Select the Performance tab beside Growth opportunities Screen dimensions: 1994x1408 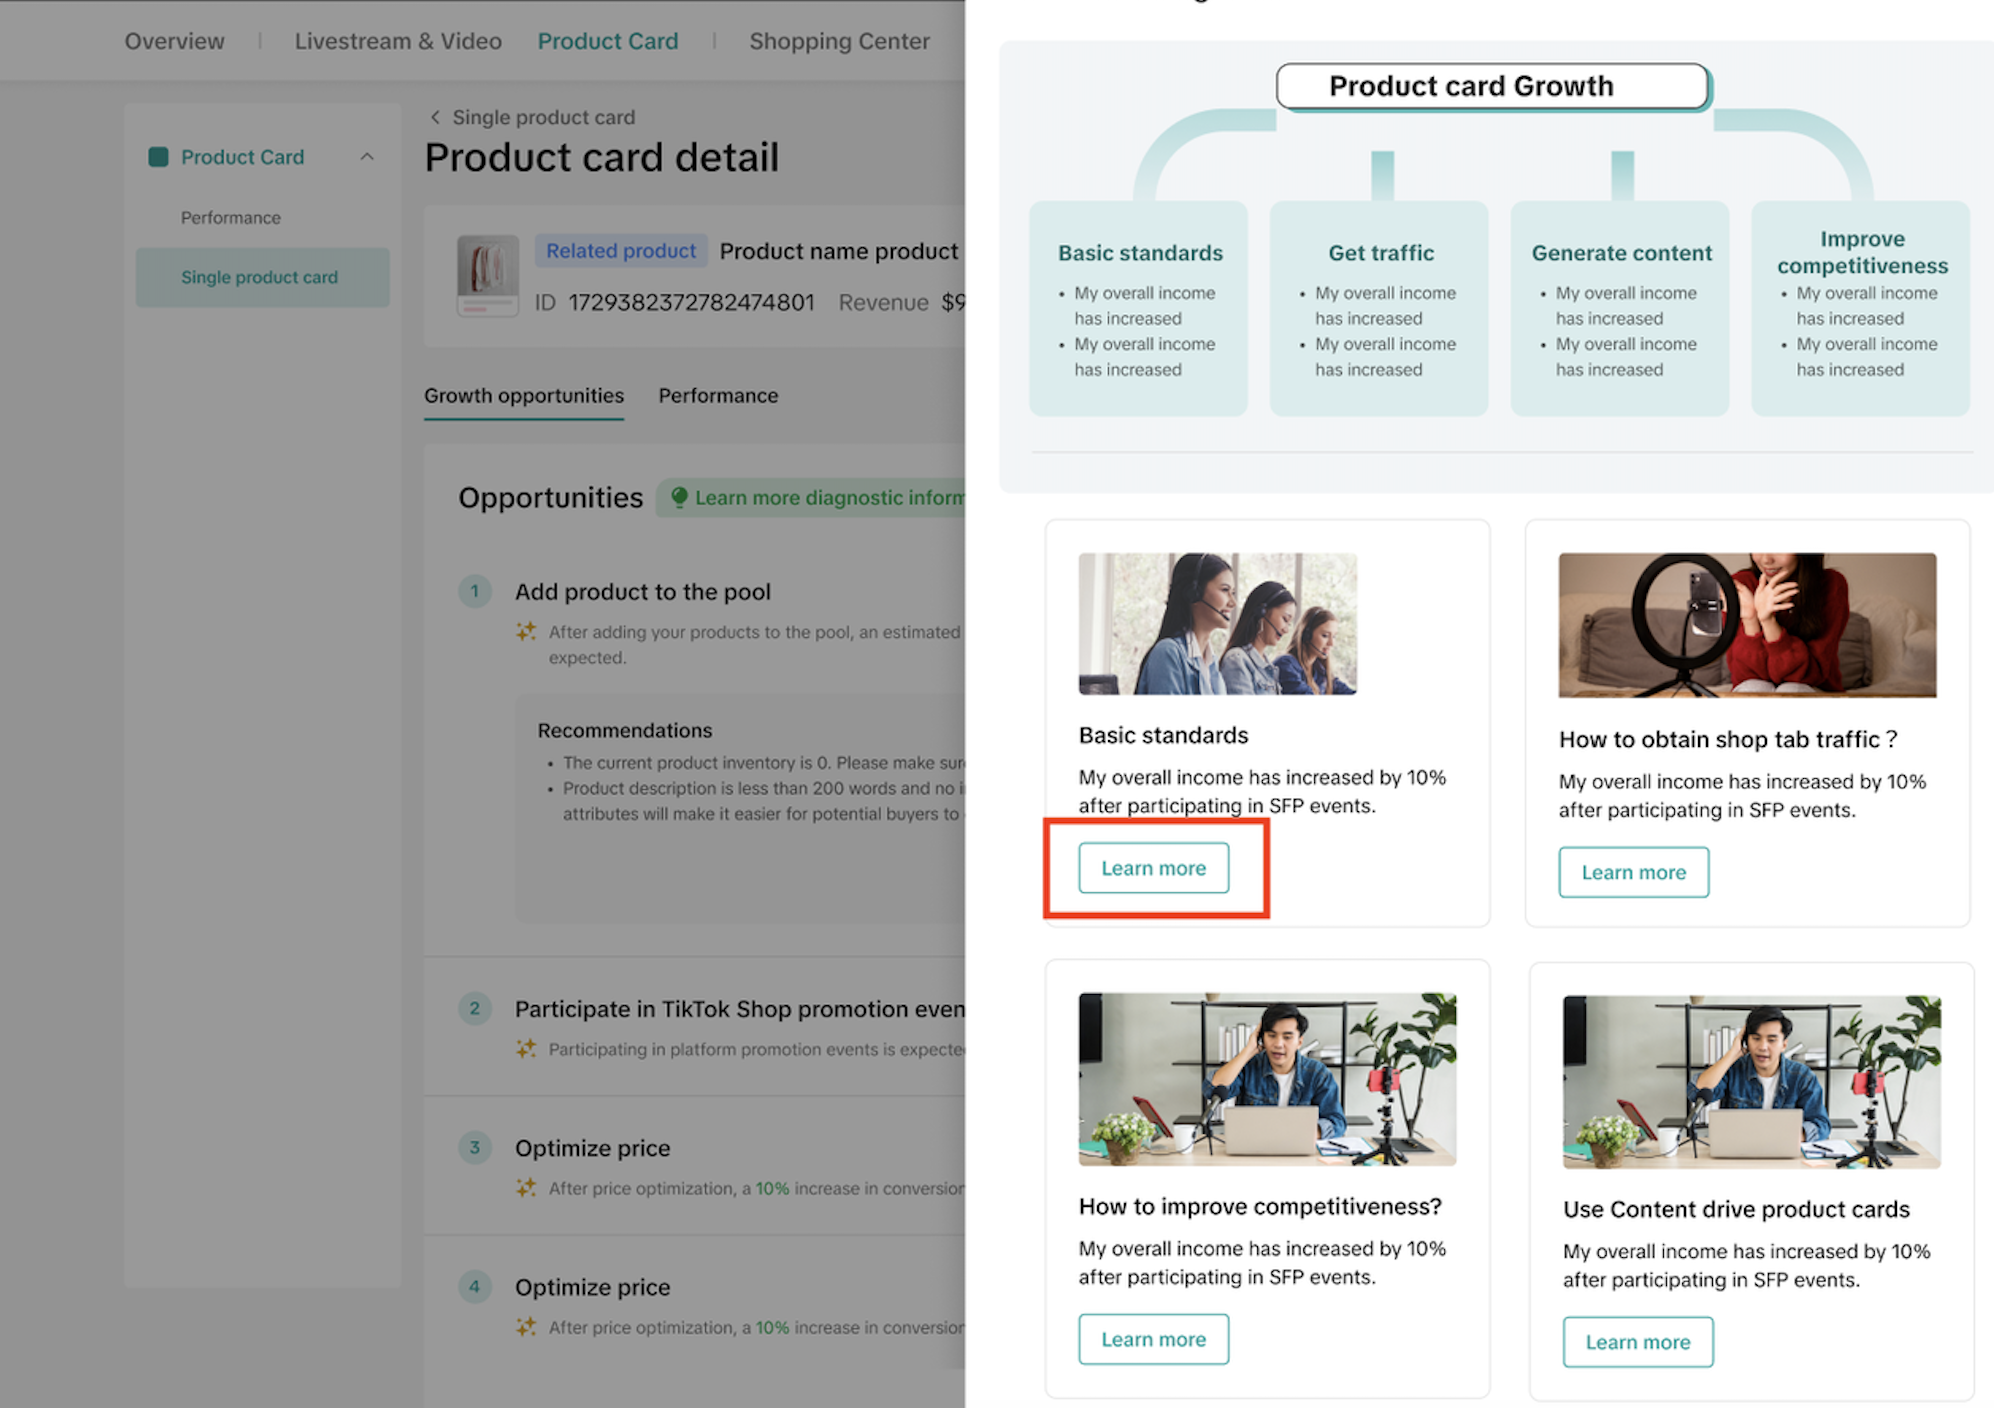(x=718, y=395)
